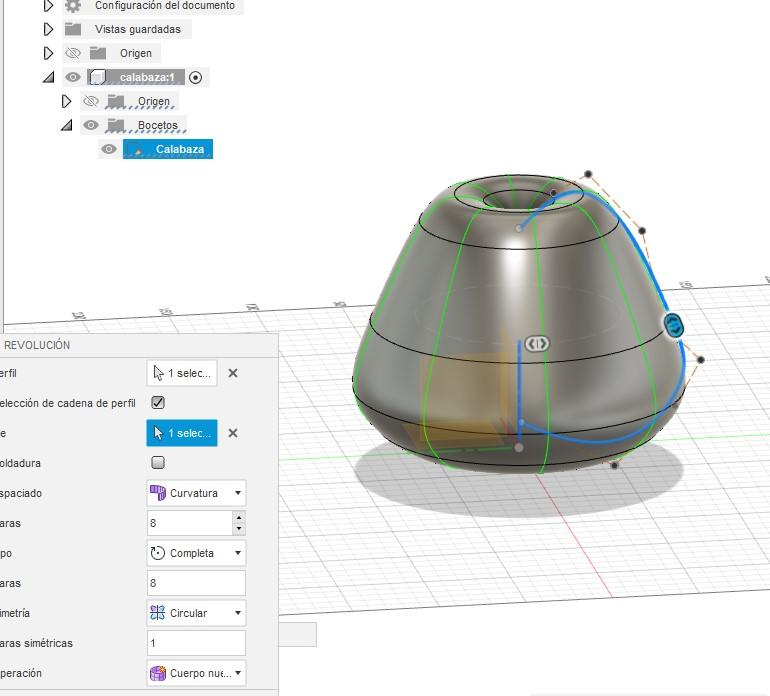Viewport: 770px width, 696px height.
Task: Click the Curvatura spacing icon
Action: coord(158,493)
